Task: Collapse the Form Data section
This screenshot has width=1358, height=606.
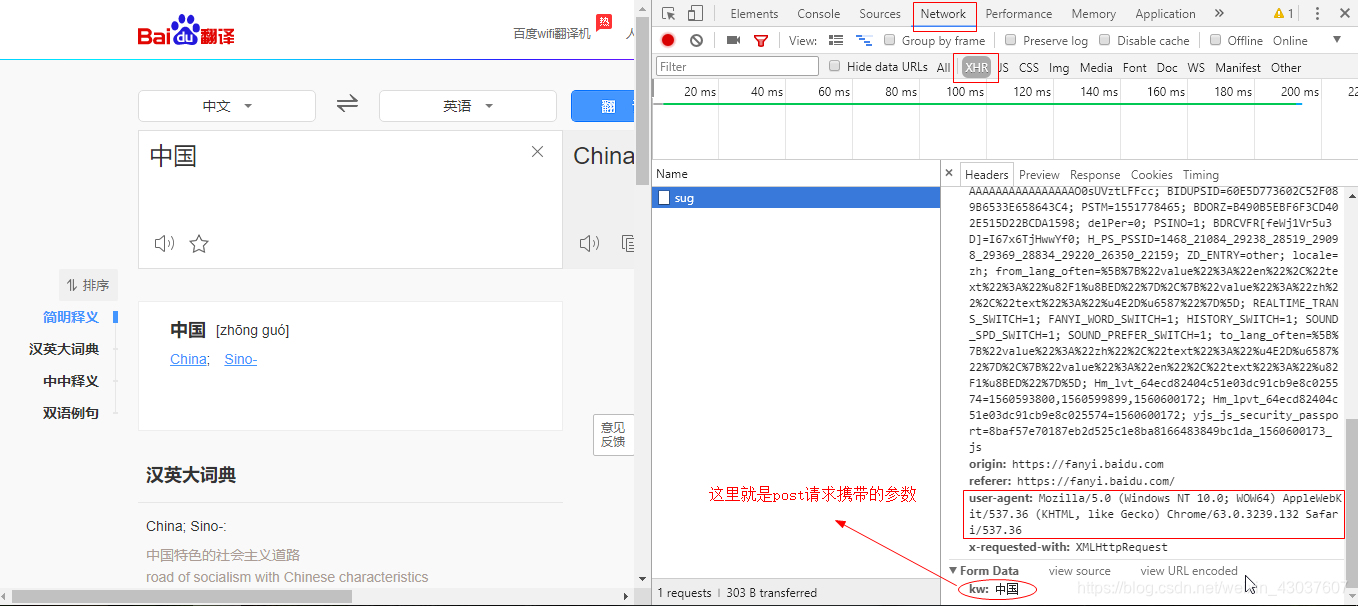Action: click(952, 571)
